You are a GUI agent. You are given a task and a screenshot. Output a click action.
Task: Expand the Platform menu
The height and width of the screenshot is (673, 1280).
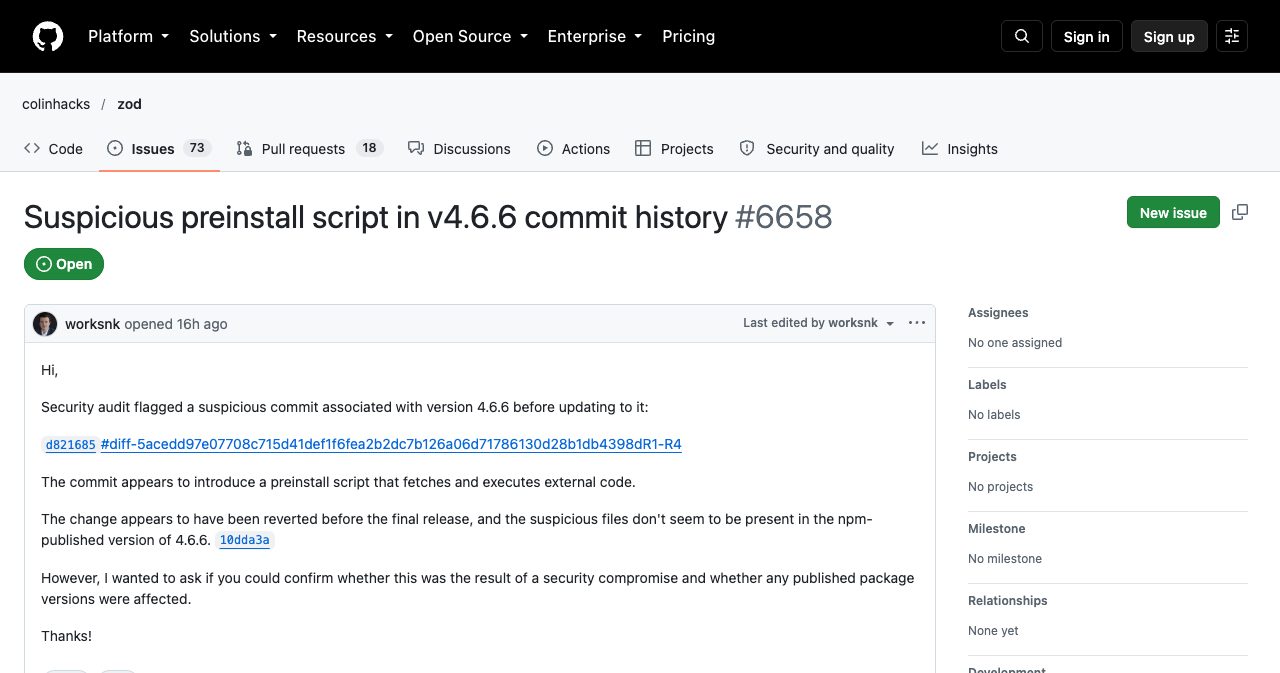[128, 36]
